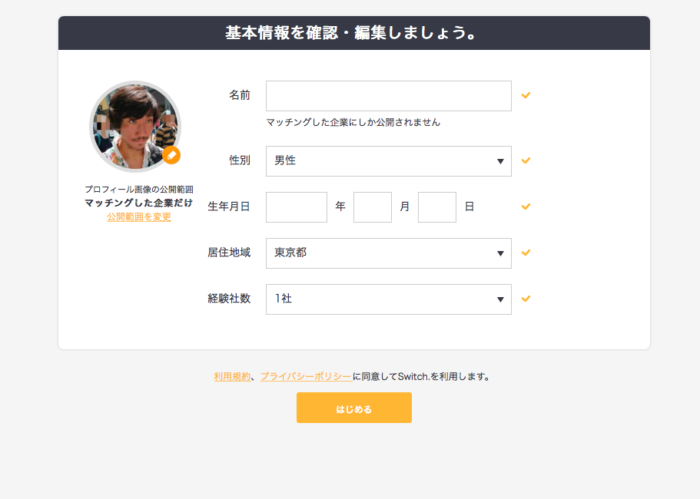Click the birth day input field
700x499 pixels.
click(x=437, y=207)
